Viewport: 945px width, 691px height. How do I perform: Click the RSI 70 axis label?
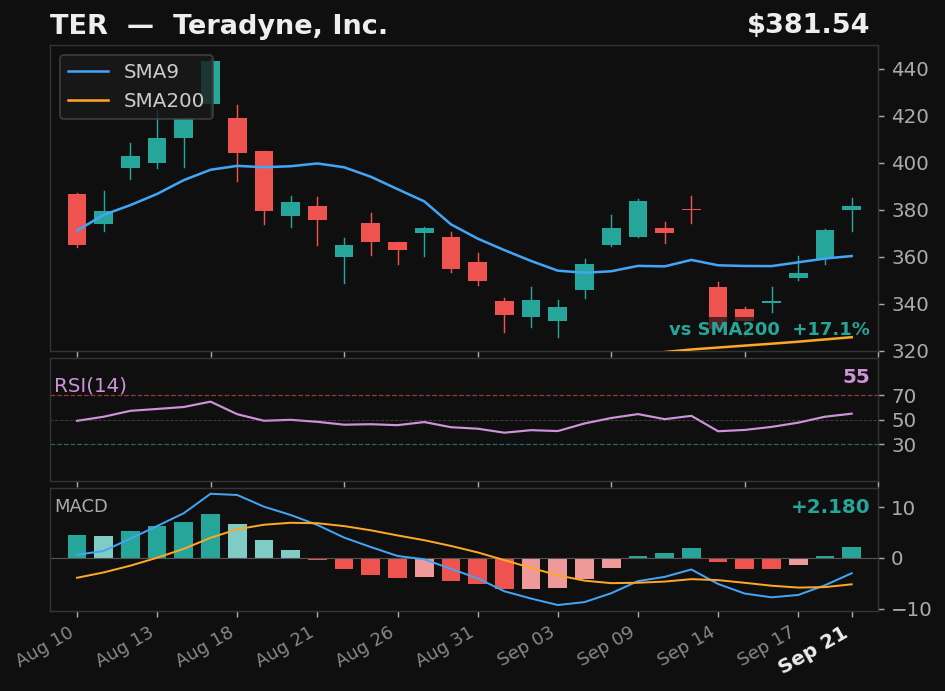pos(904,396)
